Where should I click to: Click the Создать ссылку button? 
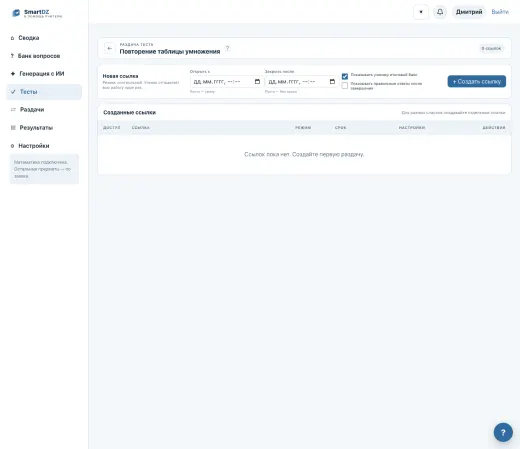click(x=476, y=81)
